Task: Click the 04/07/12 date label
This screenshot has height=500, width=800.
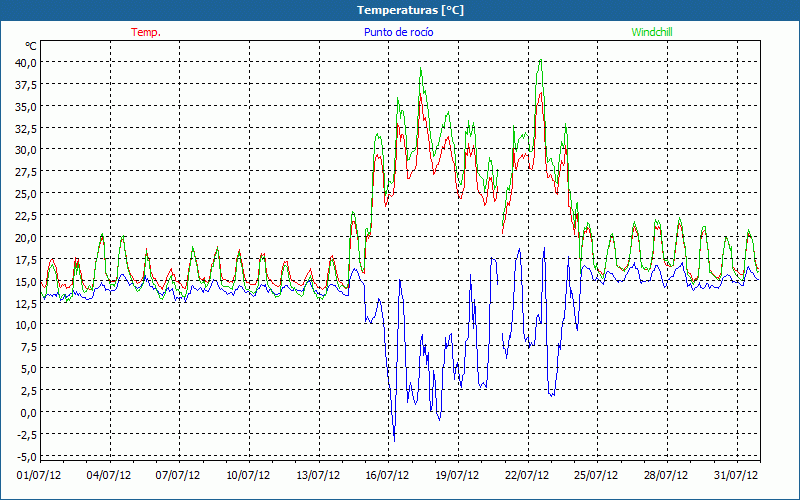Action: point(109,475)
